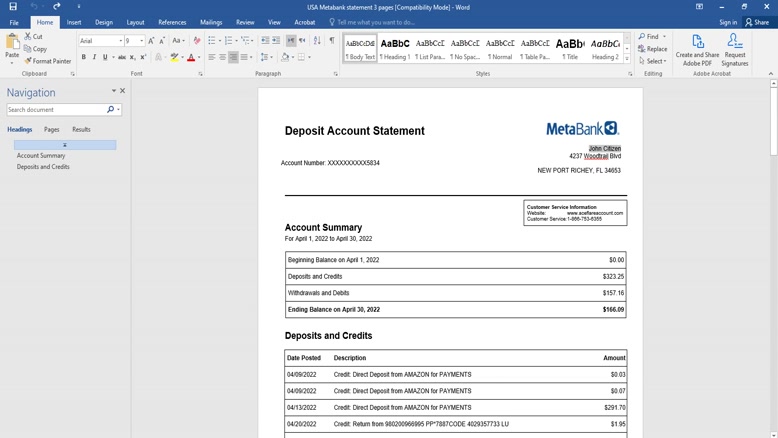The height and width of the screenshot is (438, 778).
Task: Center align the paragraph text
Action: [222, 57]
